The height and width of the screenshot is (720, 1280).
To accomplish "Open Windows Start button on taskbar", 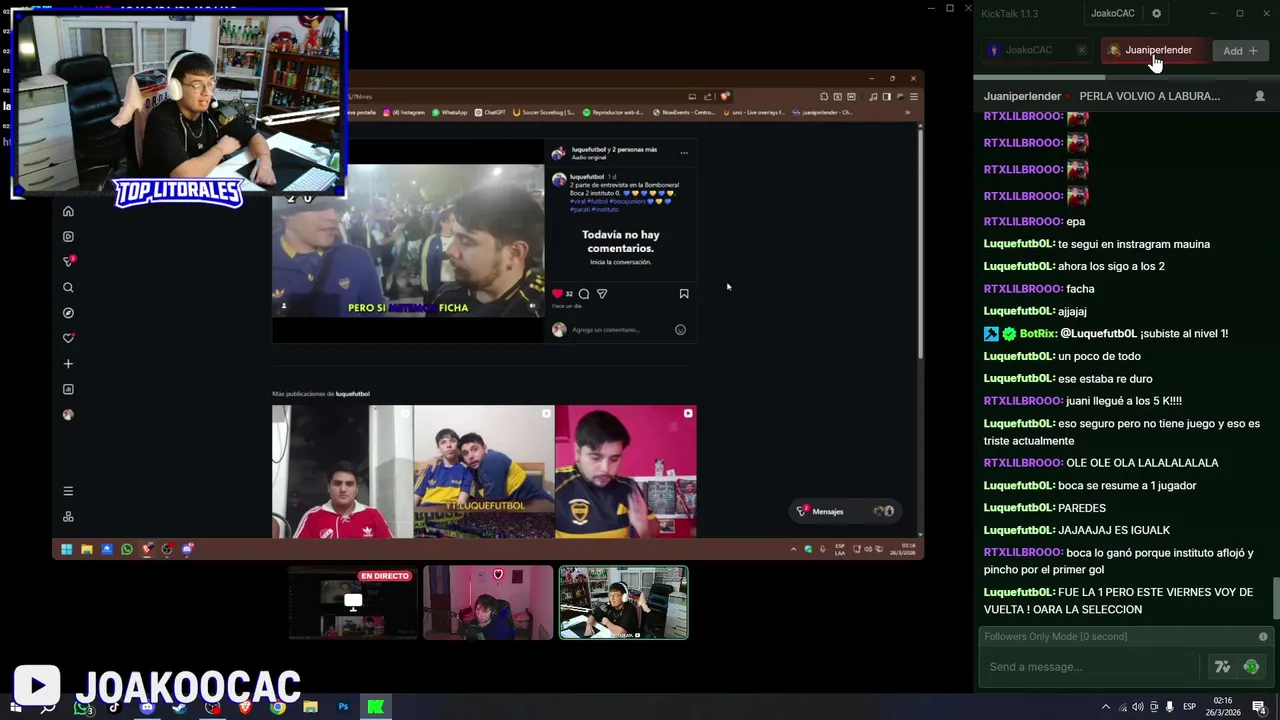I will pos(15,707).
